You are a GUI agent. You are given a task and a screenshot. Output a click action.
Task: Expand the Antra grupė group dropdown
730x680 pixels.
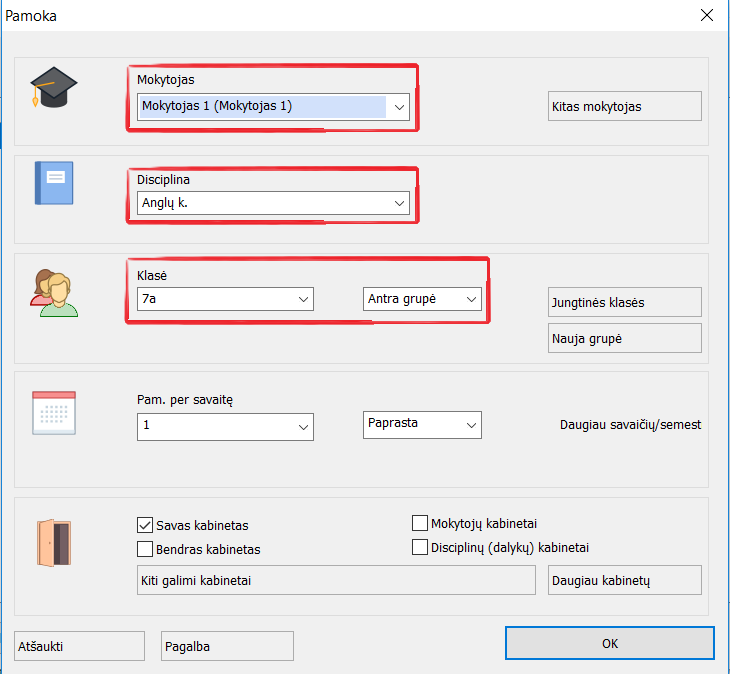coord(470,299)
